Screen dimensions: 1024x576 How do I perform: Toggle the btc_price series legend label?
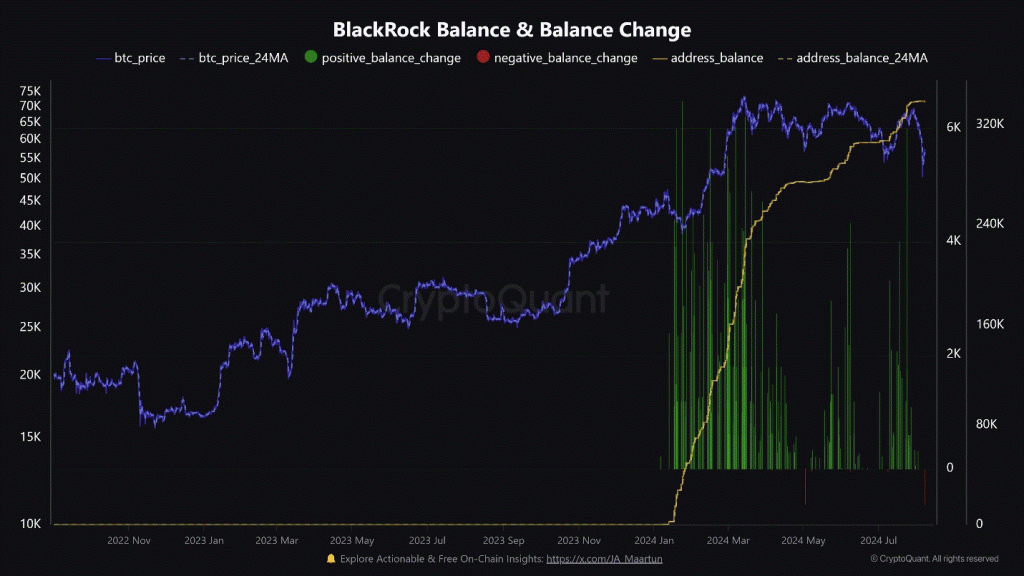[138, 58]
